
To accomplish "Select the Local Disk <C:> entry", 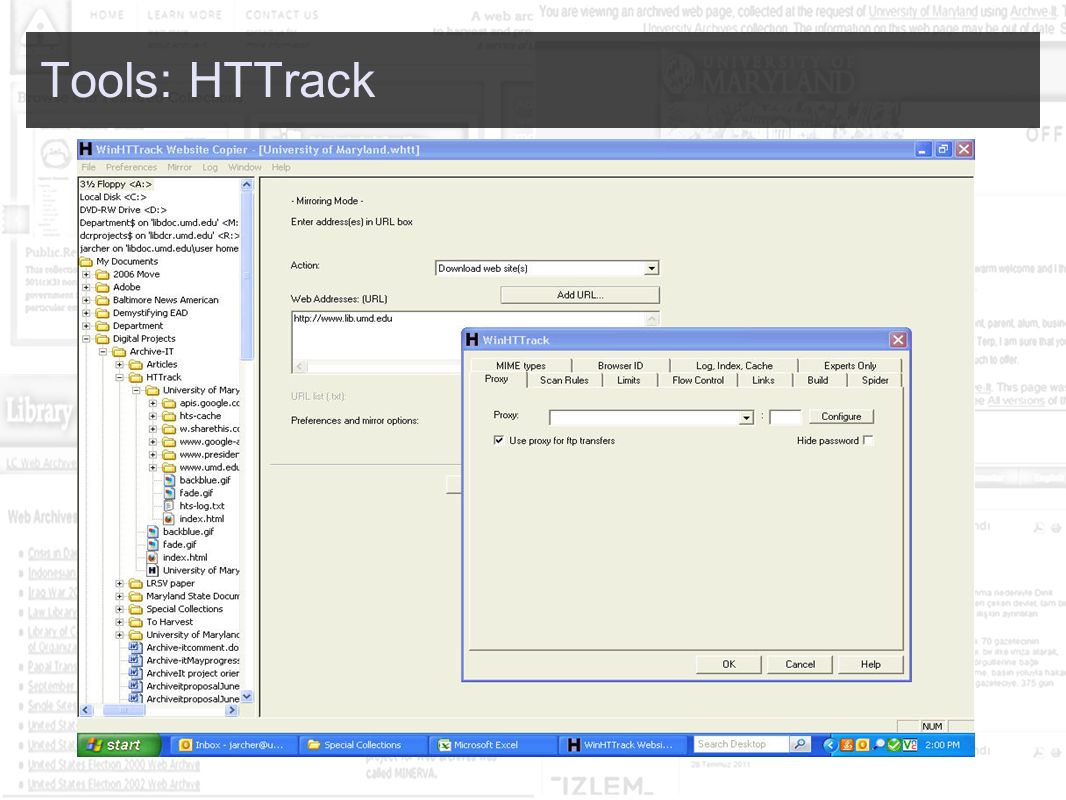I will pyautogui.click(x=113, y=197).
